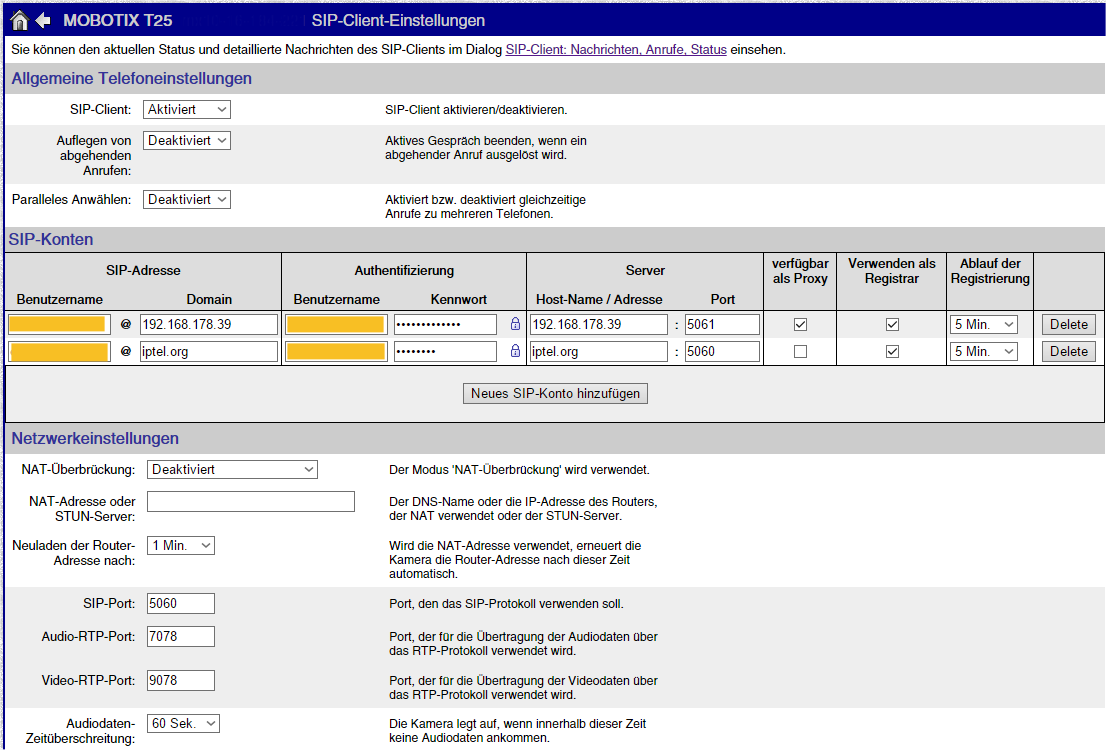Screen dimensions: 1106x750
Task: Open the SIP-Client status dropdown
Action: coord(187,109)
